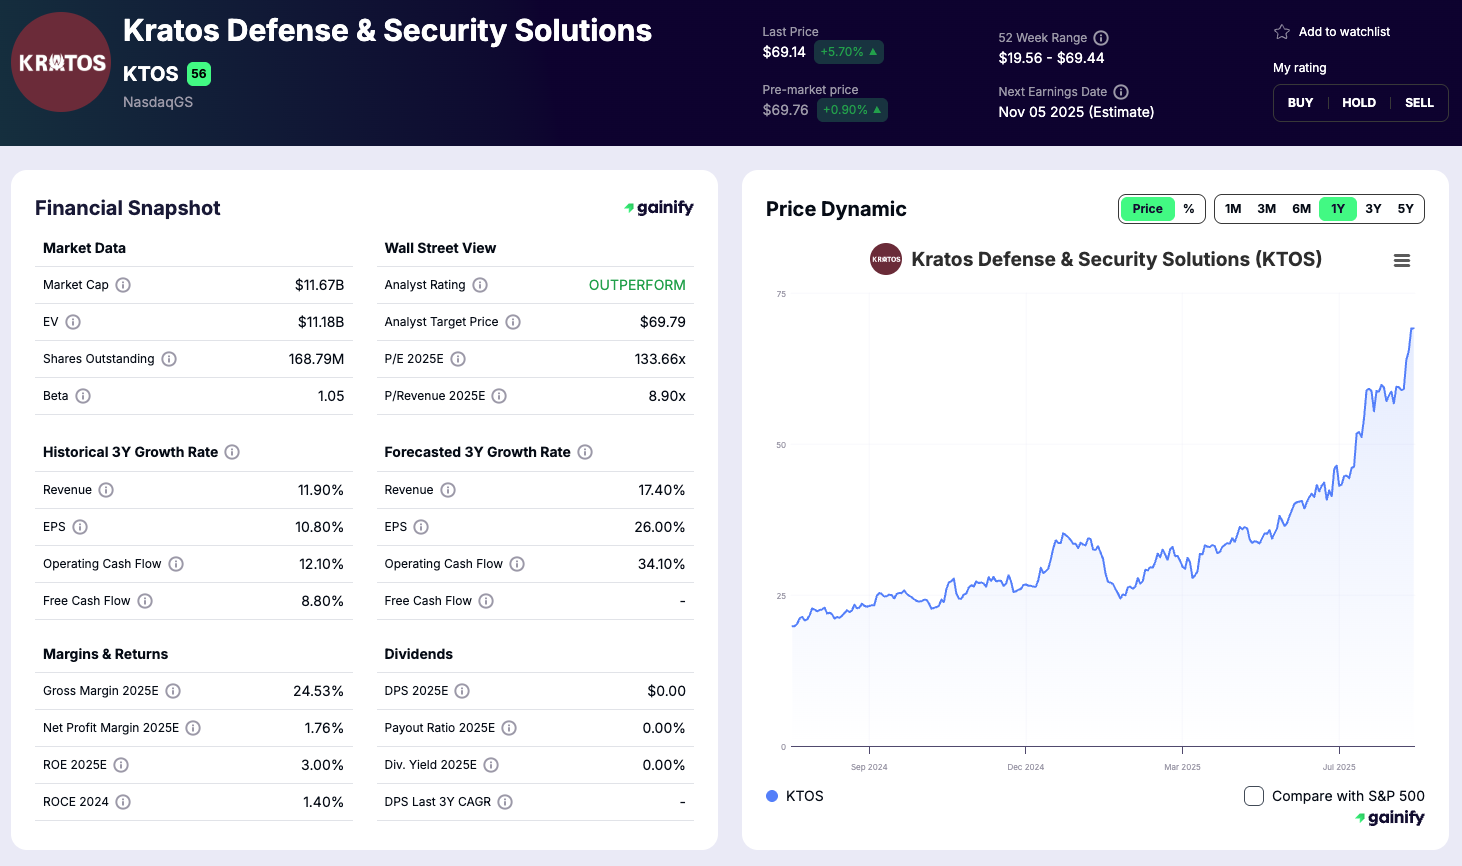Image resolution: width=1462 pixels, height=866 pixels.
Task: Enable Compare with S&P 500 checkbox
Action: [1254, 796]
